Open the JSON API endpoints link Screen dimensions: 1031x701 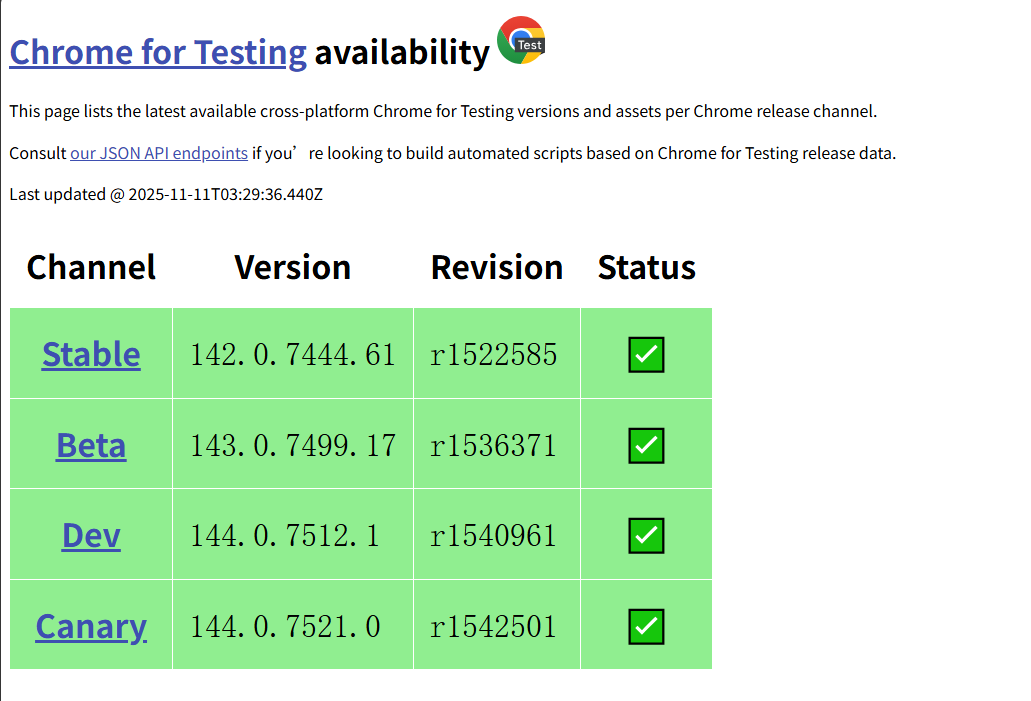pos(159,153)
